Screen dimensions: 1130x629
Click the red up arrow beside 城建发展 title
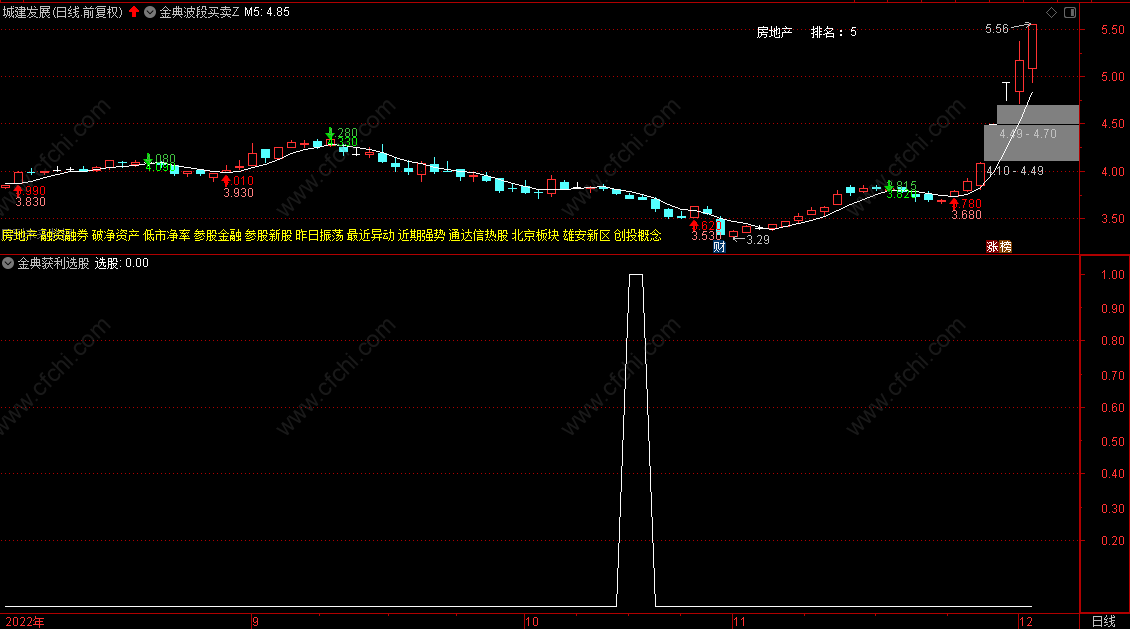click(134, 12)
